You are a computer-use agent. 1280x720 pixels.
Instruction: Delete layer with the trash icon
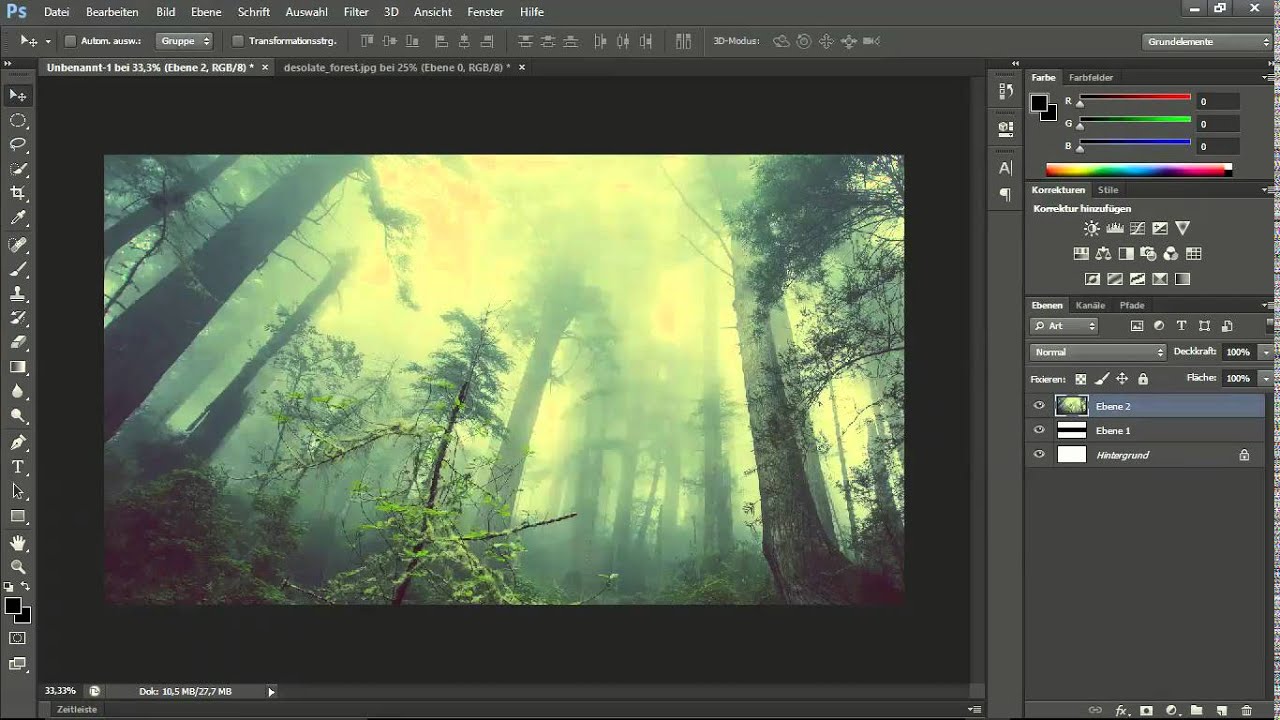(1246, 711)
